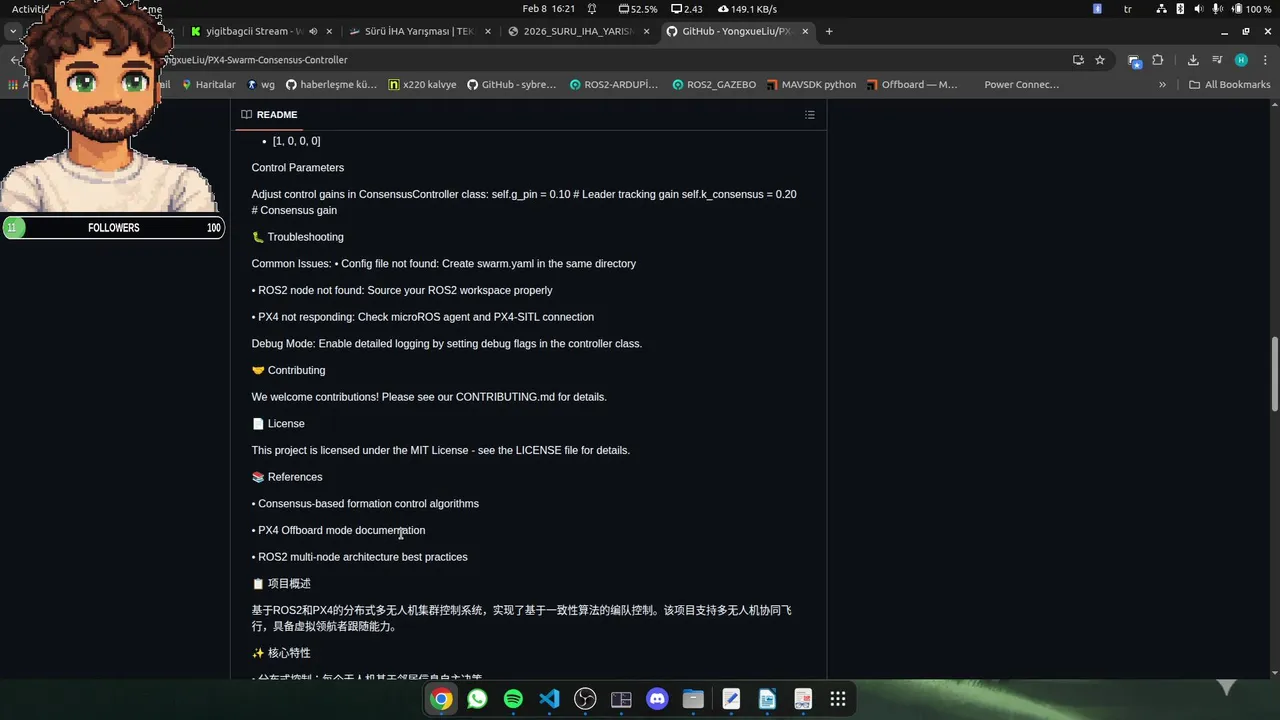Open the MAVSDK python bookmark
Viewport: 1280px width, 720px height.
(811, 85)
